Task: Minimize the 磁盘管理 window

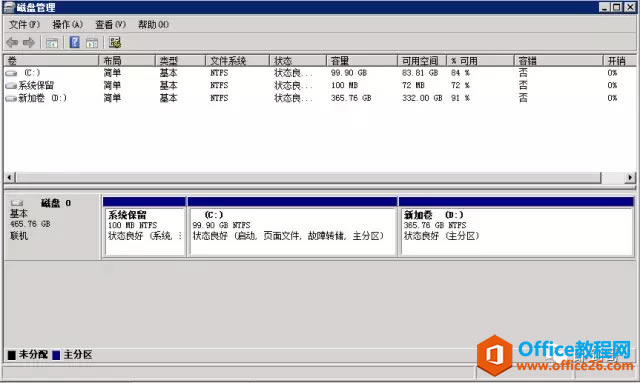Action: click(x=604, y=7)
